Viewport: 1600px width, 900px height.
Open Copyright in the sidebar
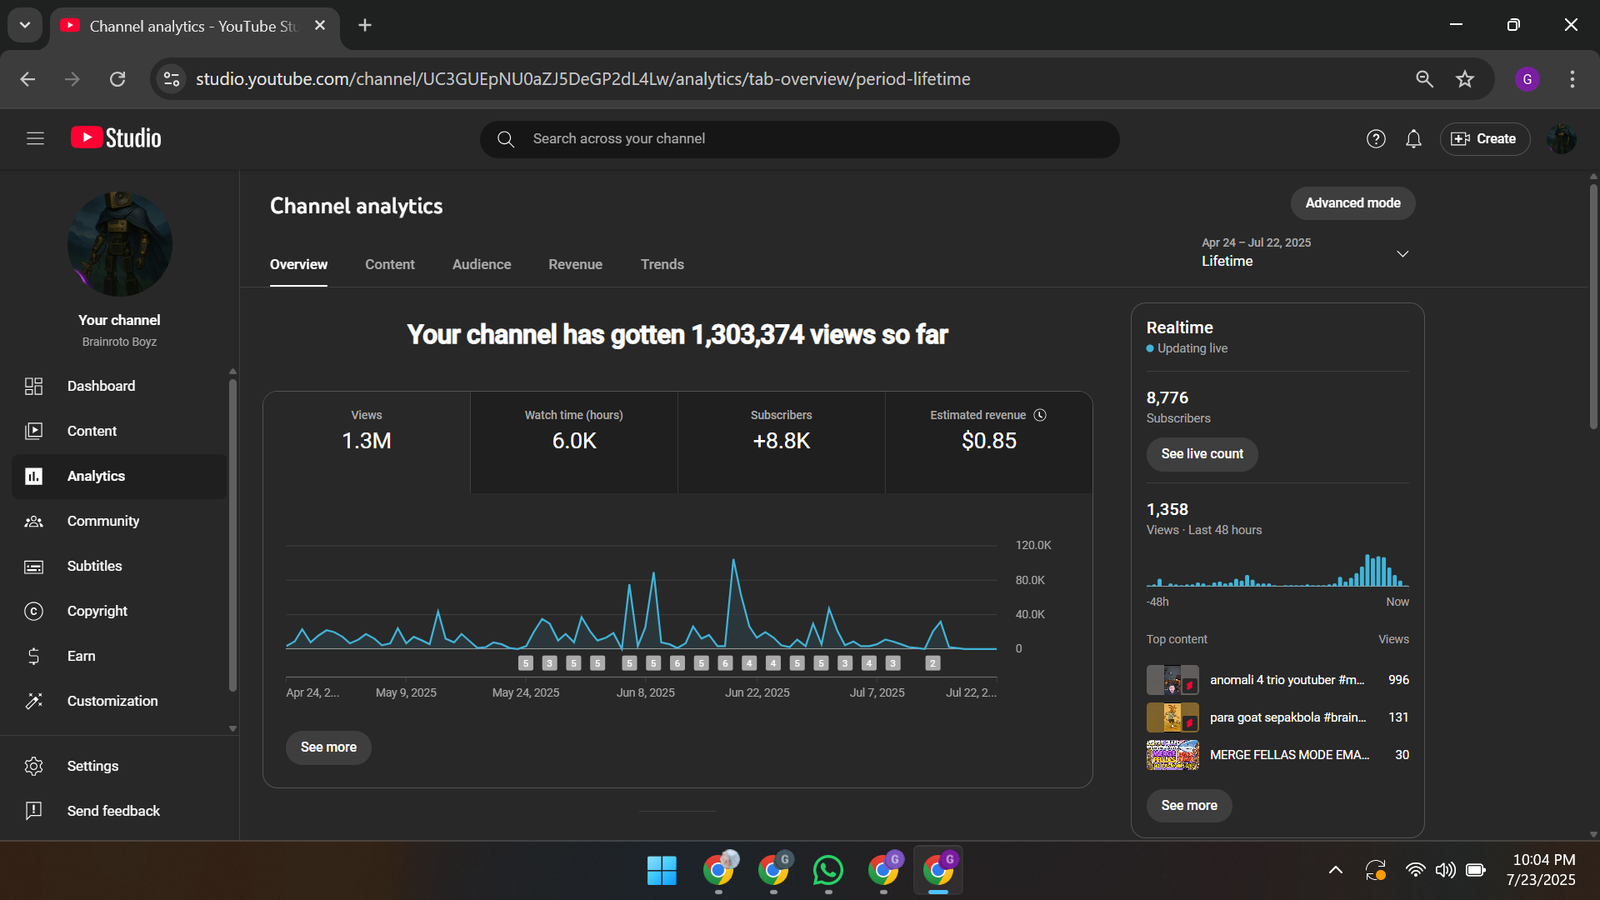119,611
